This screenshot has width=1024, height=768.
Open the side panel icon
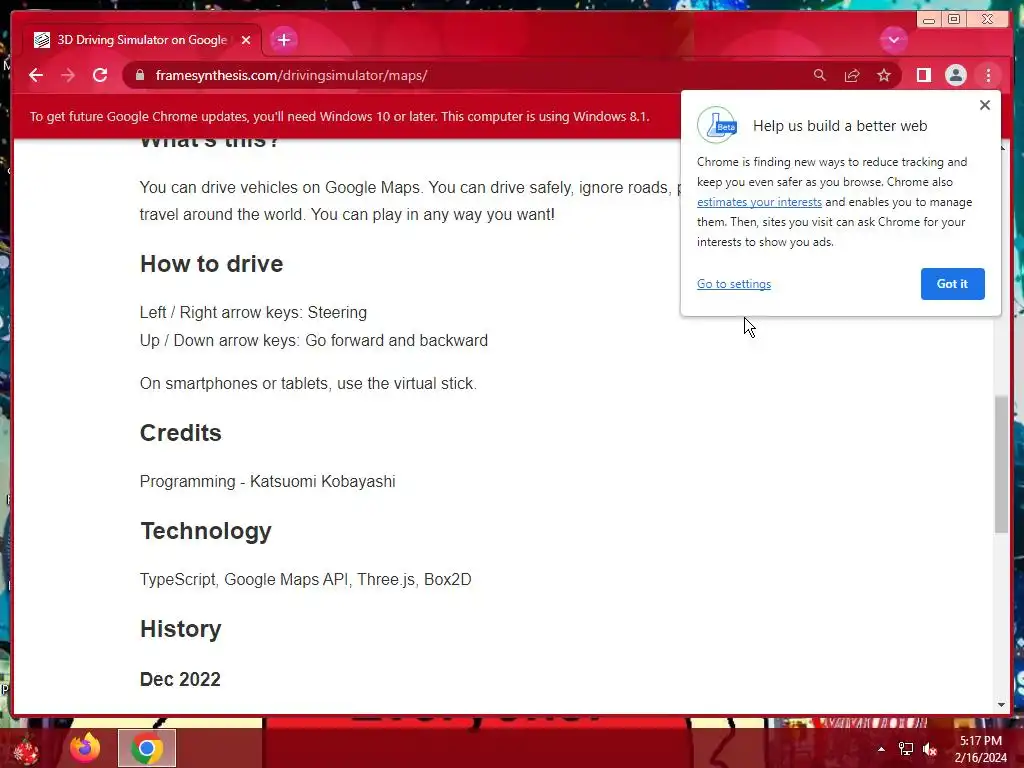923,75
